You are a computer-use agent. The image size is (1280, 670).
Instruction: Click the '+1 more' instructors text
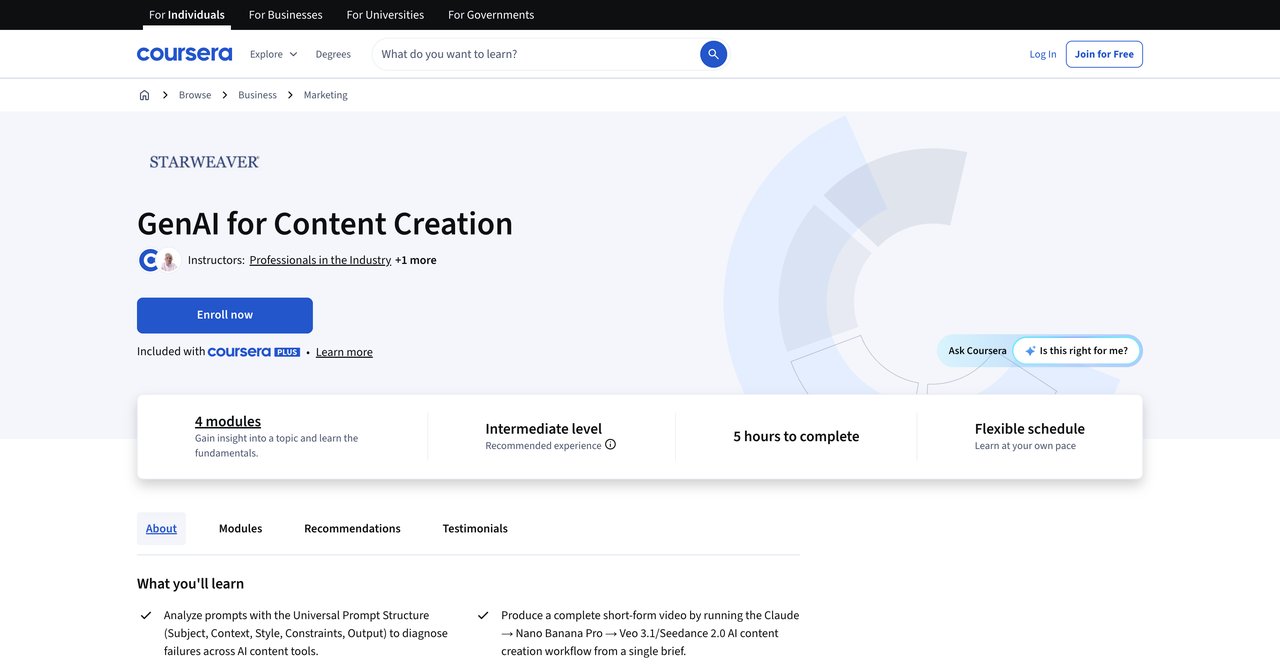[x=415, y=260]
